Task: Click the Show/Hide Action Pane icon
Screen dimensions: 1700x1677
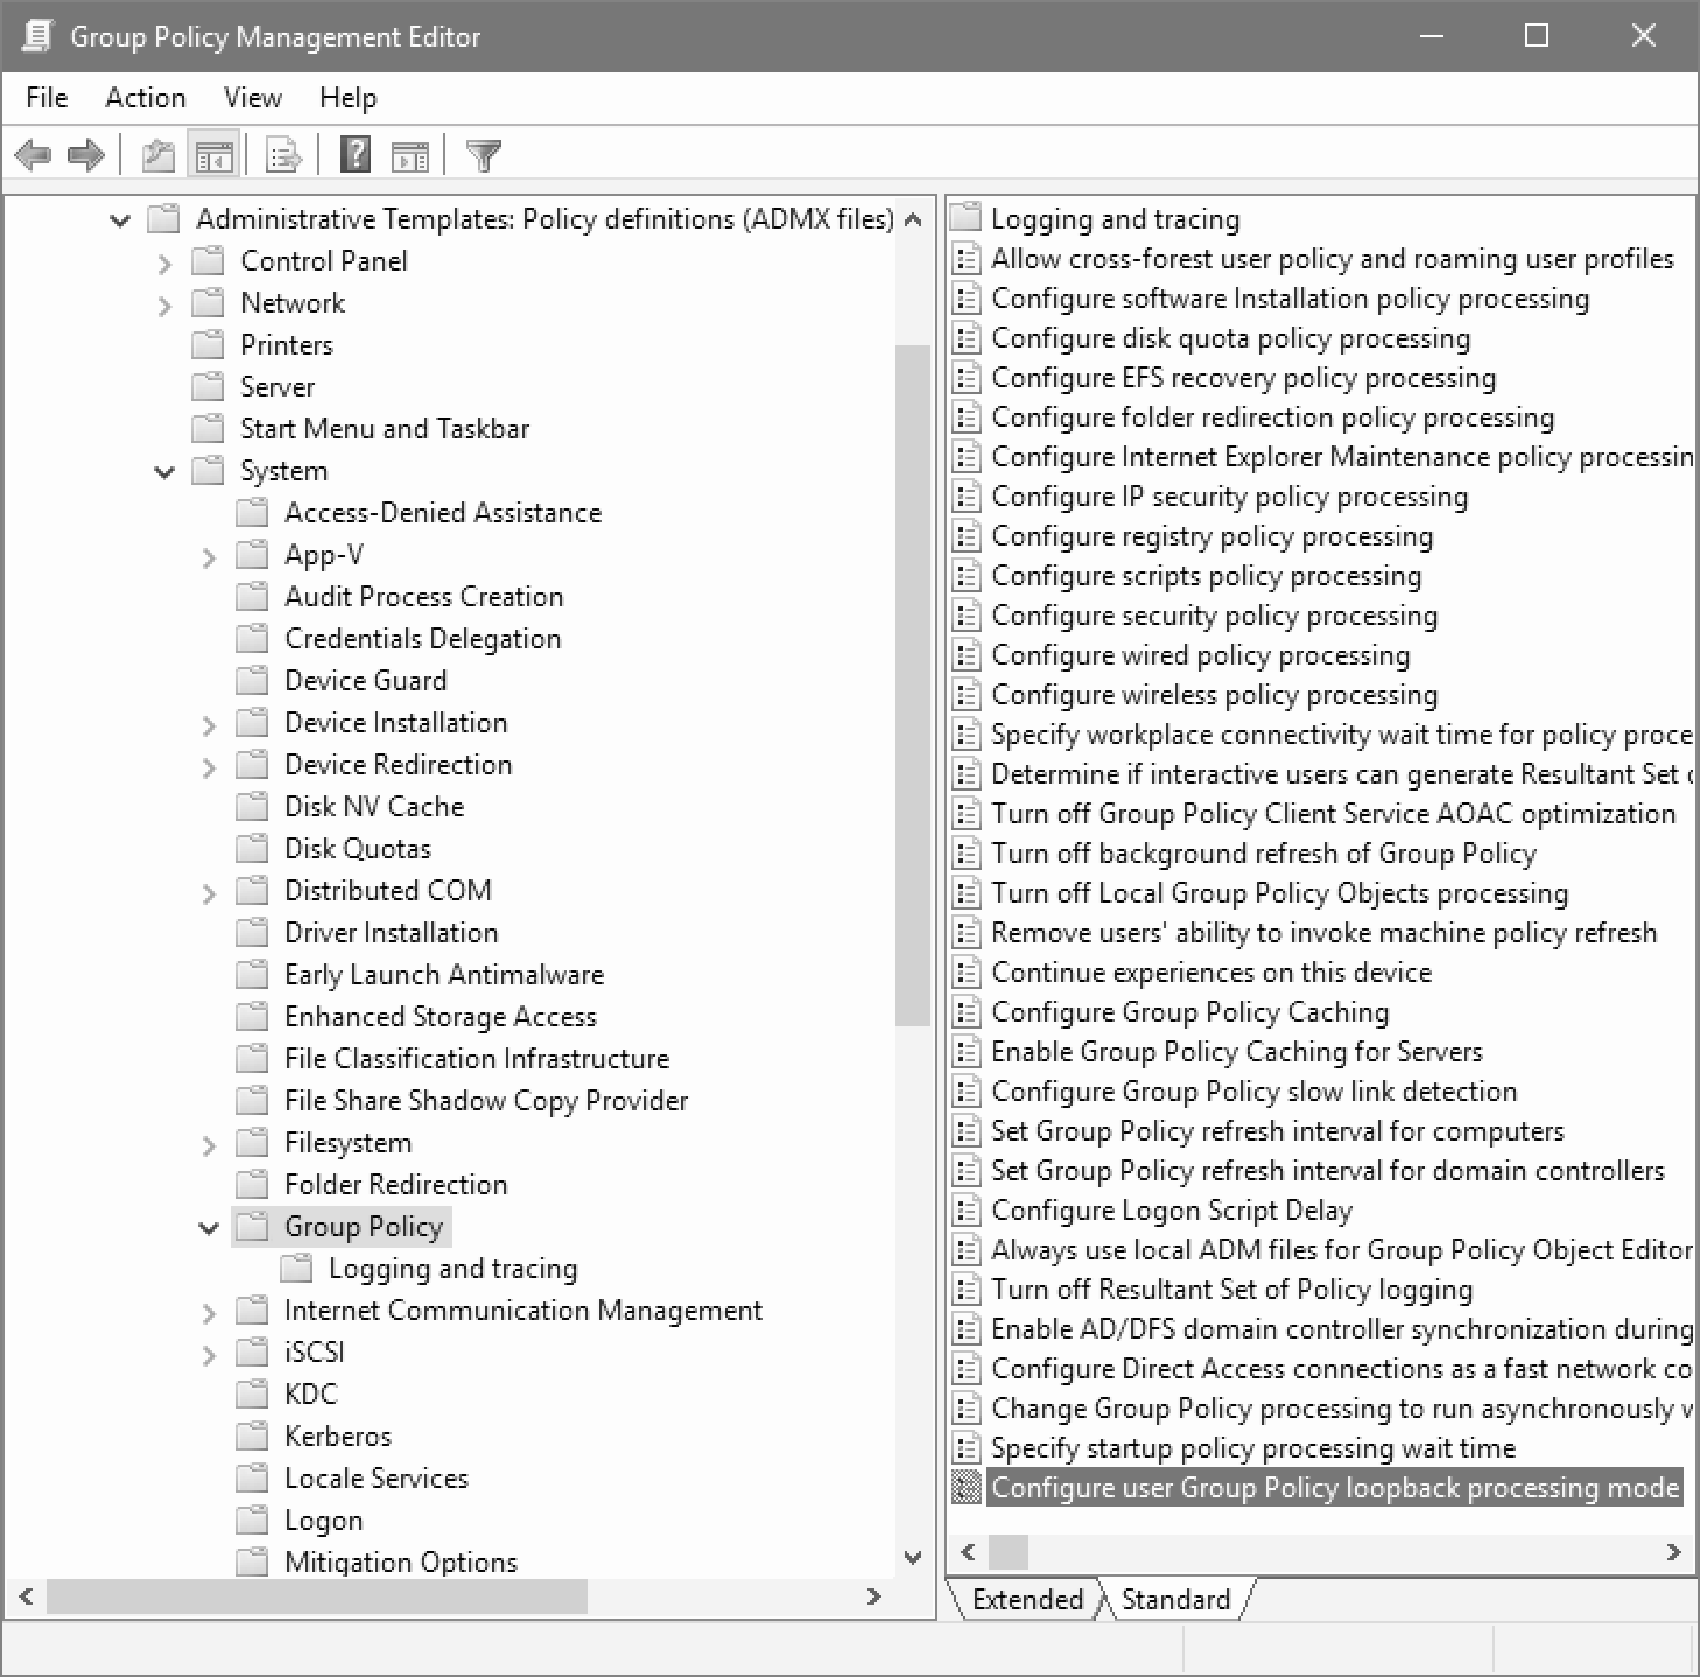Action: point(410,155)
